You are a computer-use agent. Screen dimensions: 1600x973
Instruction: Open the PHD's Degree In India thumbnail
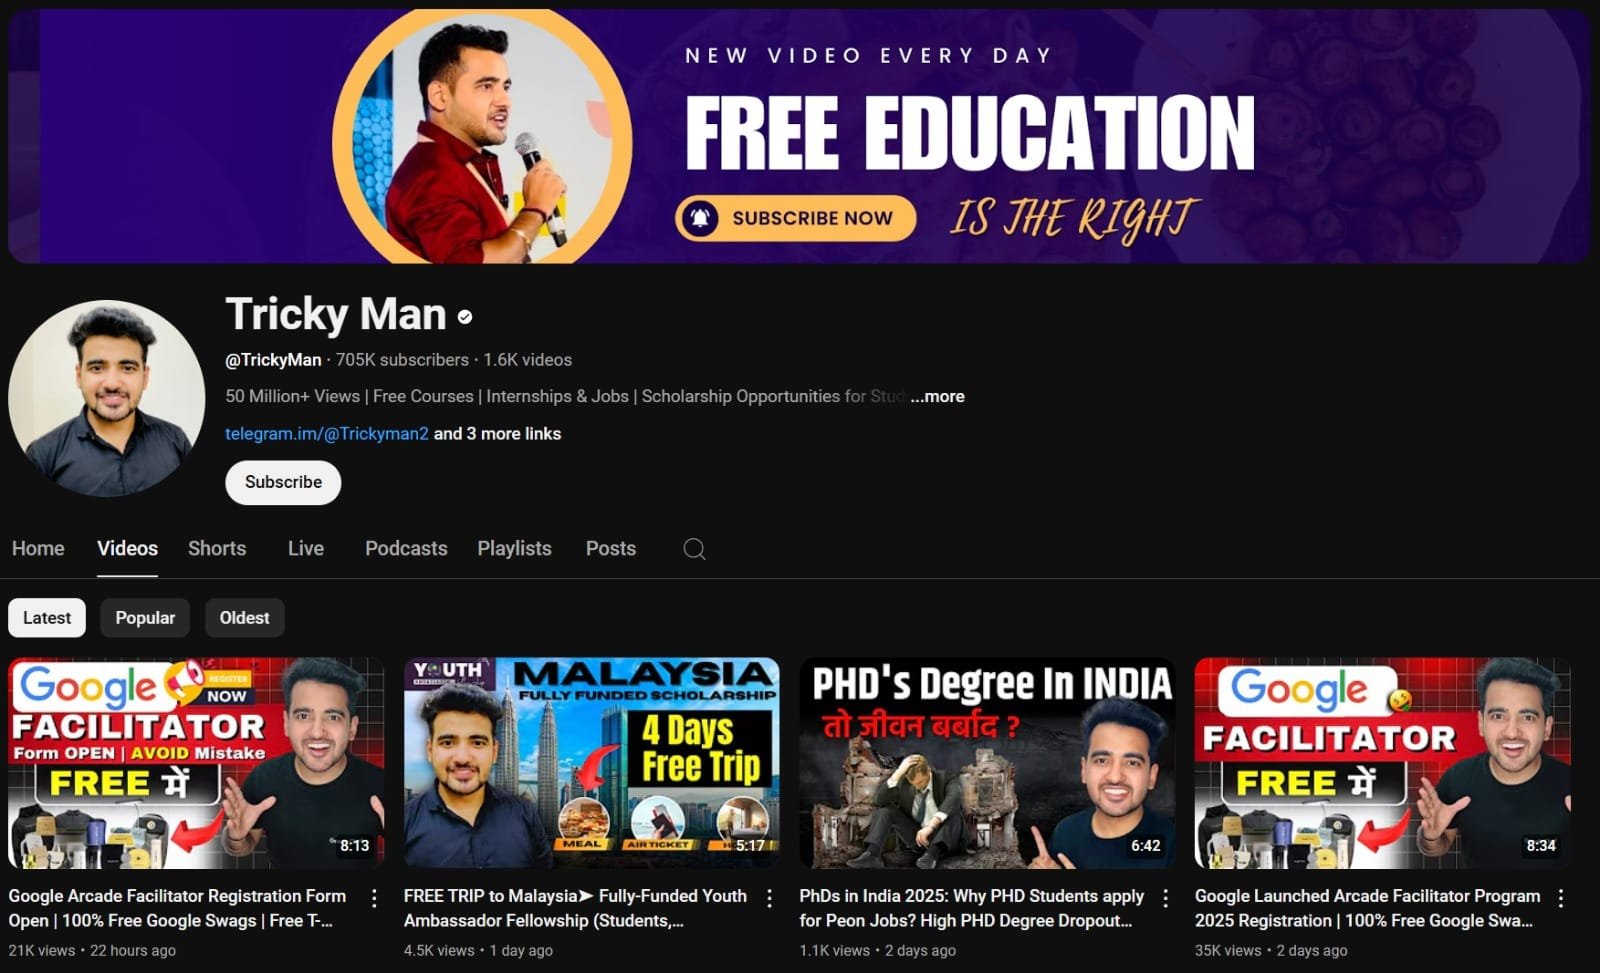[x=986, y=763]
